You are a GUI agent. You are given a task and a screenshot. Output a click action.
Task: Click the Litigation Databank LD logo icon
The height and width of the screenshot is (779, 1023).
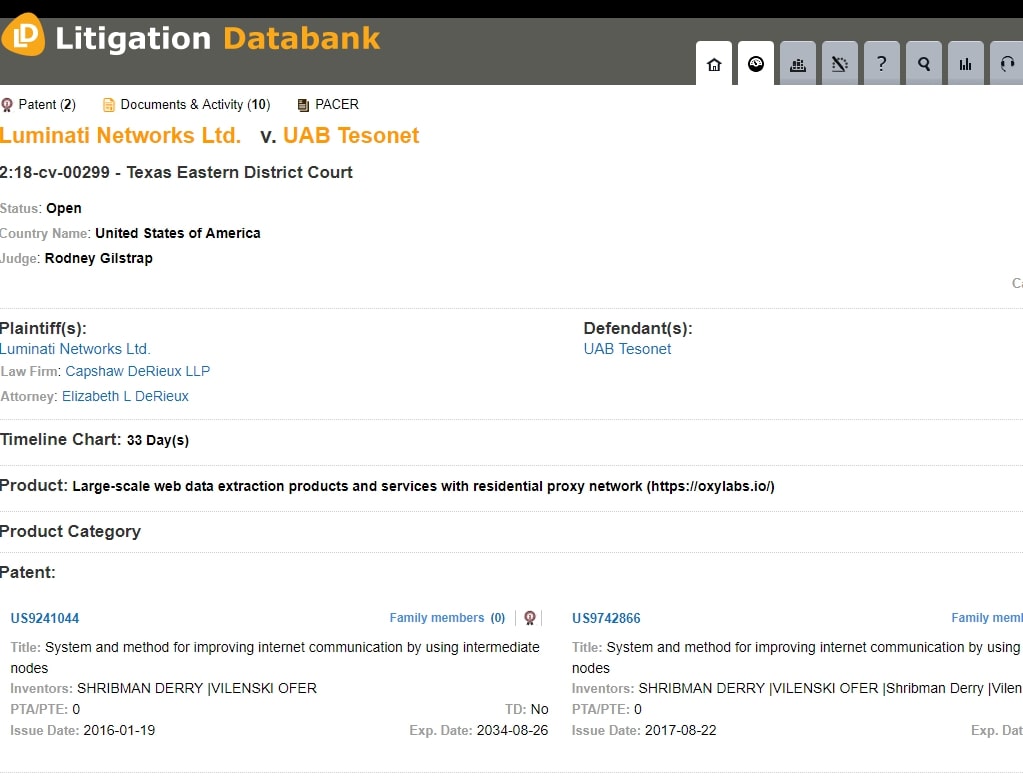pyautogui.click(x=23, y=35)
